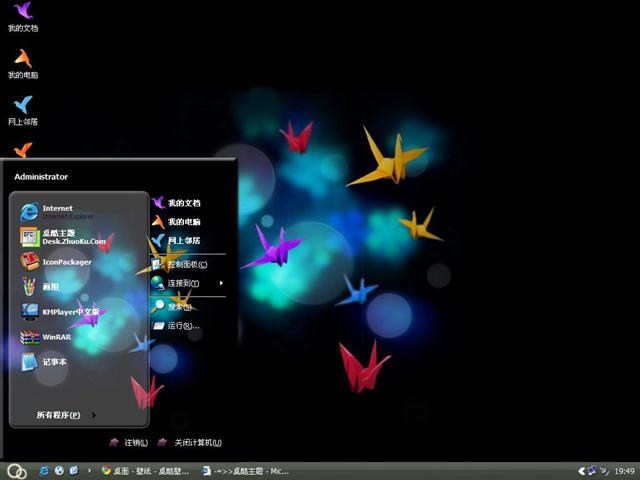Open 搜索(S) search entry in Start menu
Screen dimensions: 640x480
tap(171, 307)
